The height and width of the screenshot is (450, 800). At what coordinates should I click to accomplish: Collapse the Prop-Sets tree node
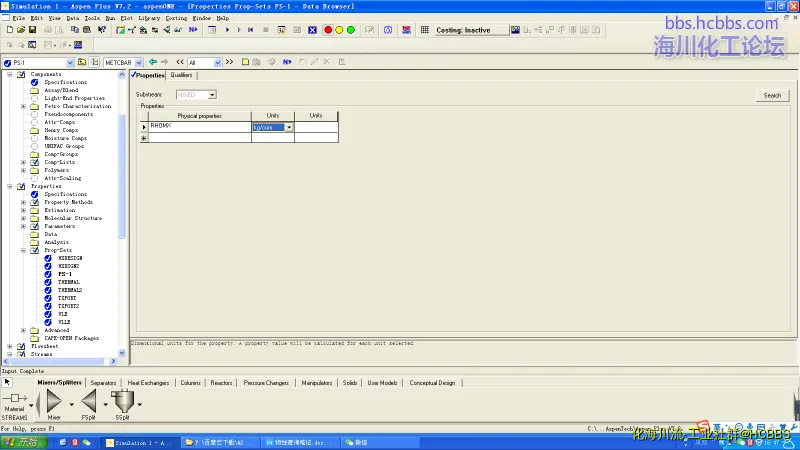(x=23, y=250)
